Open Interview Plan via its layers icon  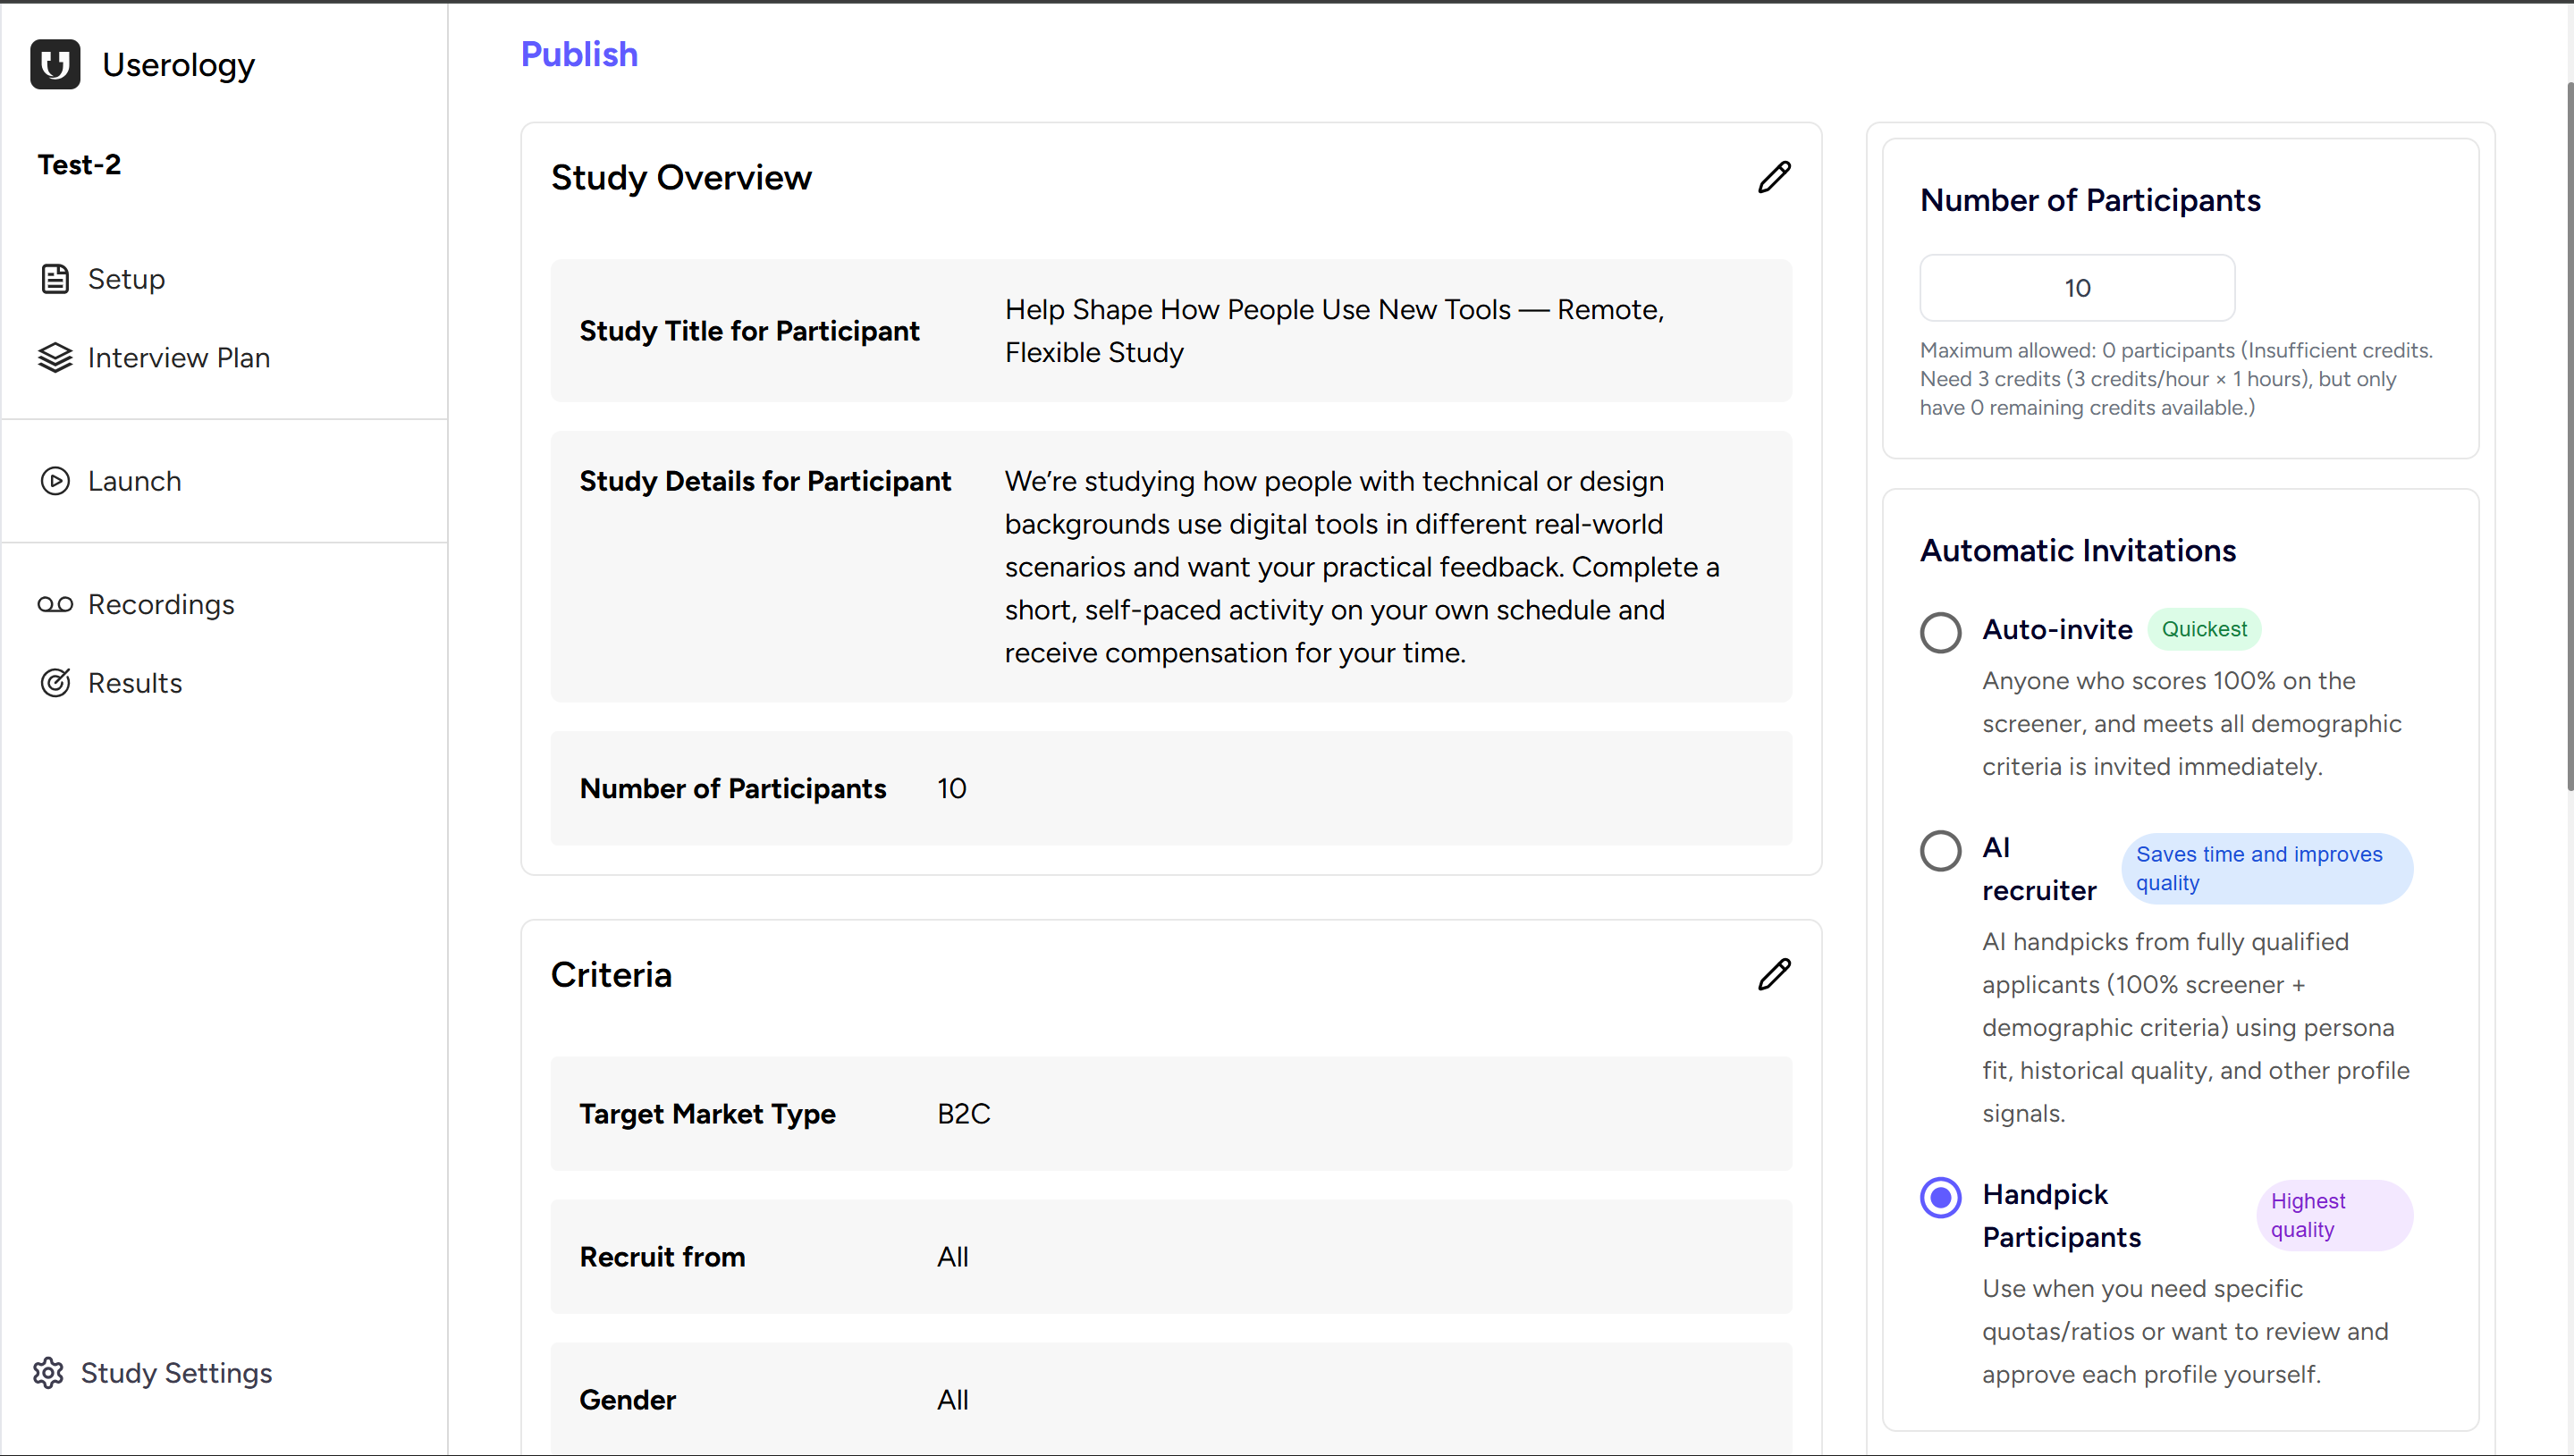[x=54, y=357]
